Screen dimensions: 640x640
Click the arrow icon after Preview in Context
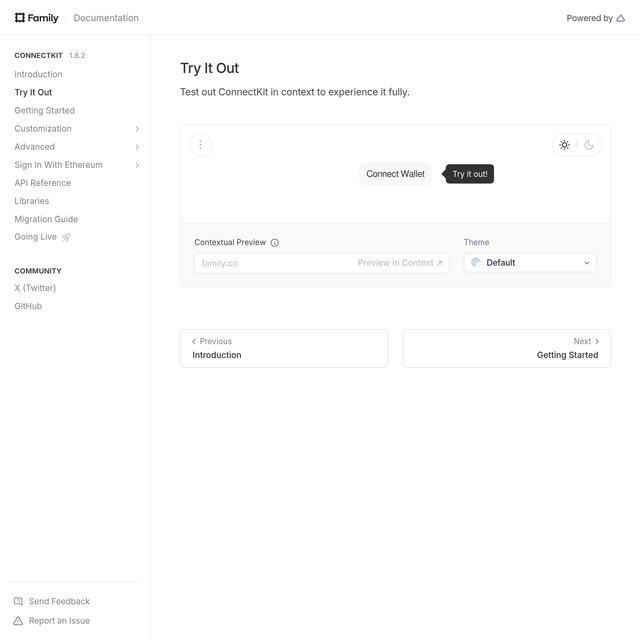pyautogui.click(x=440, y=263)
